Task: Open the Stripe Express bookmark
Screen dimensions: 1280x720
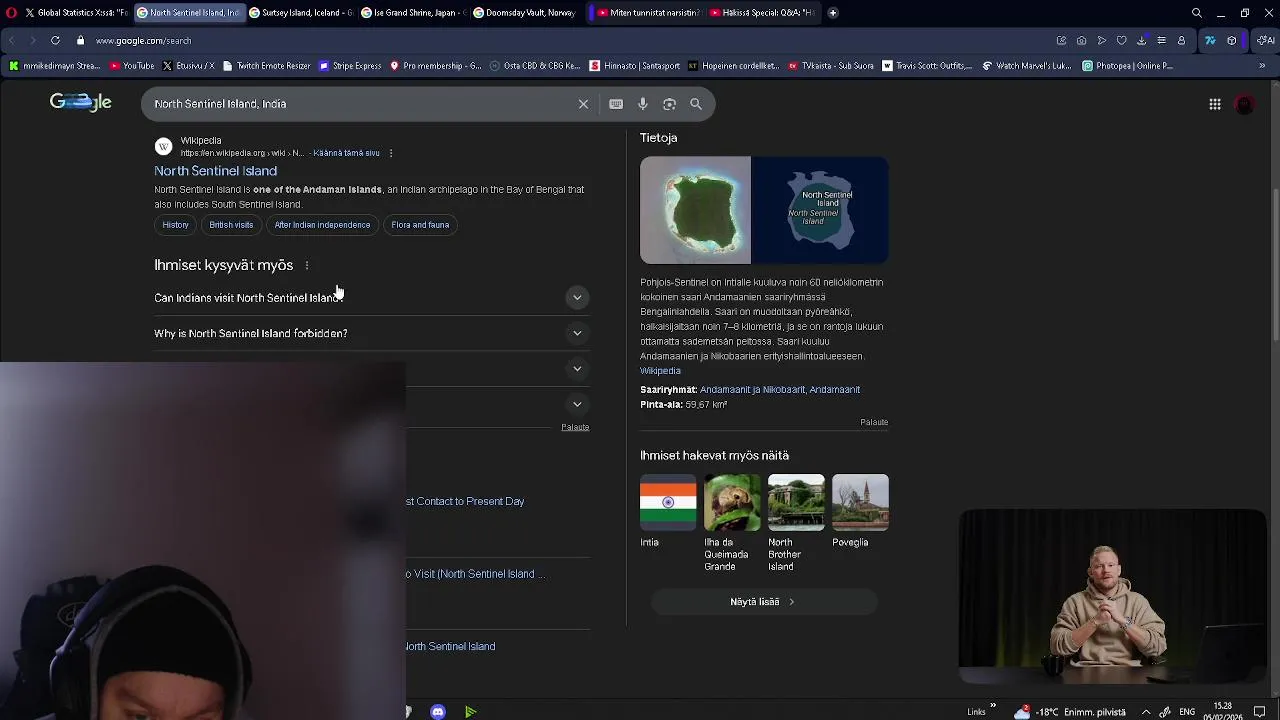Action: tap(350, 66)
